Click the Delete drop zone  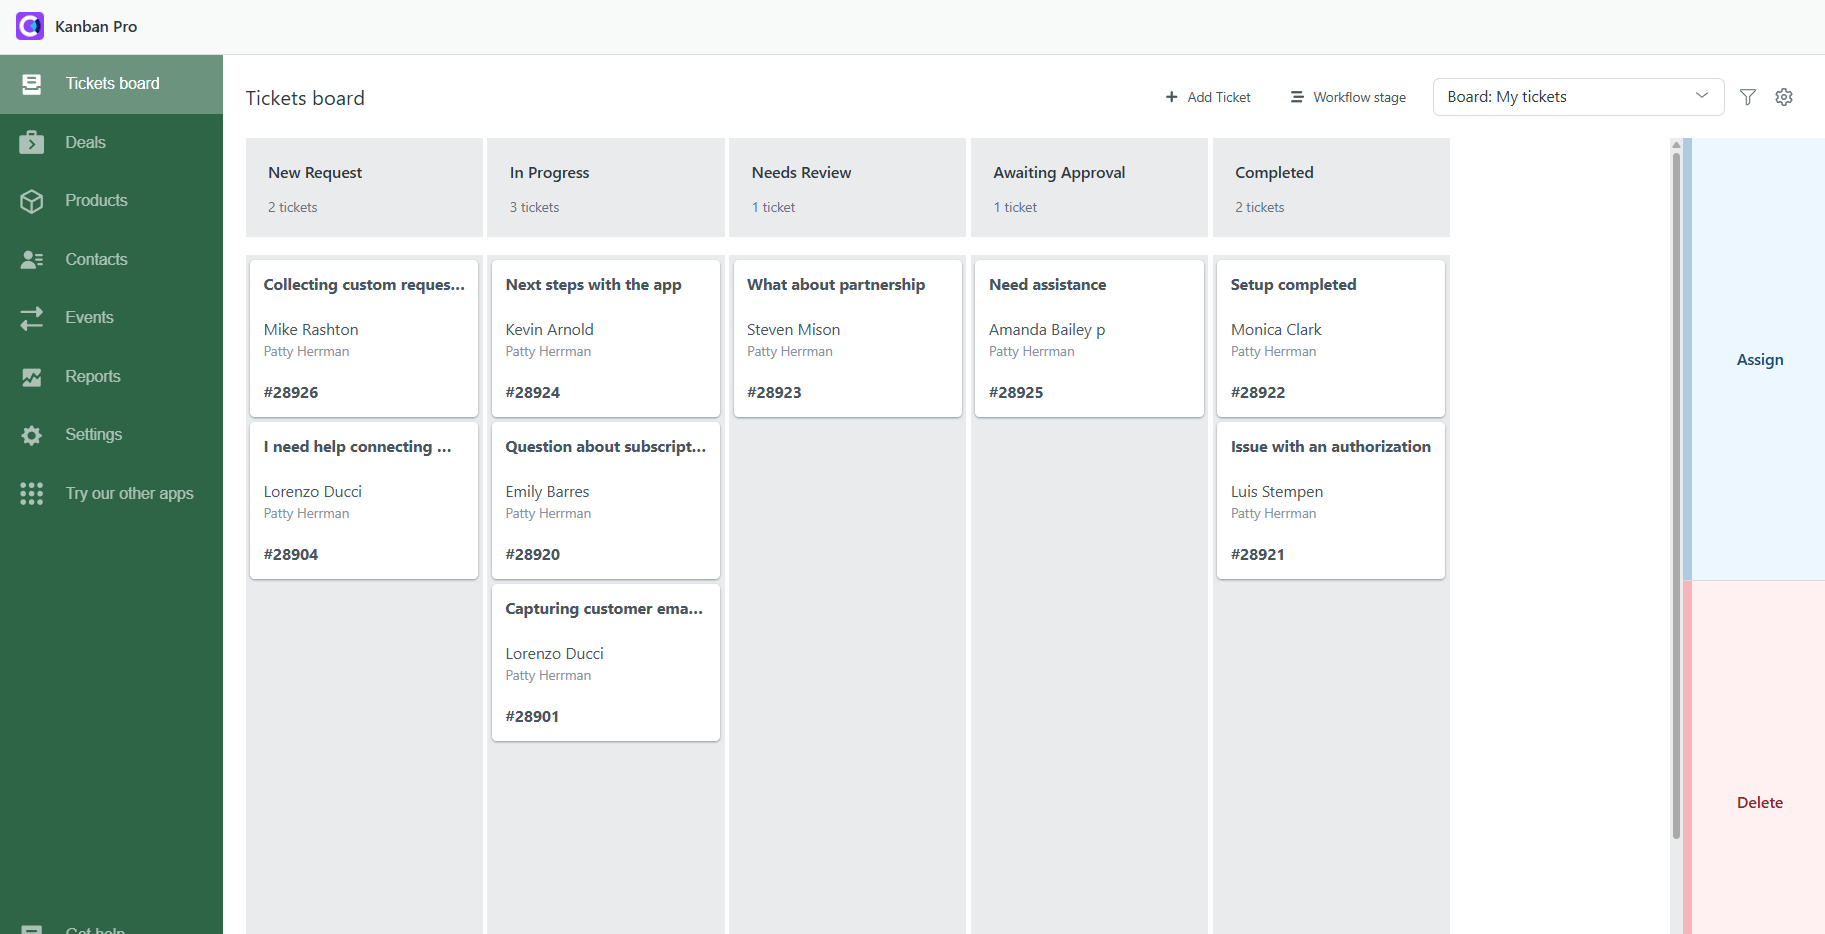tap(1759, 802)
